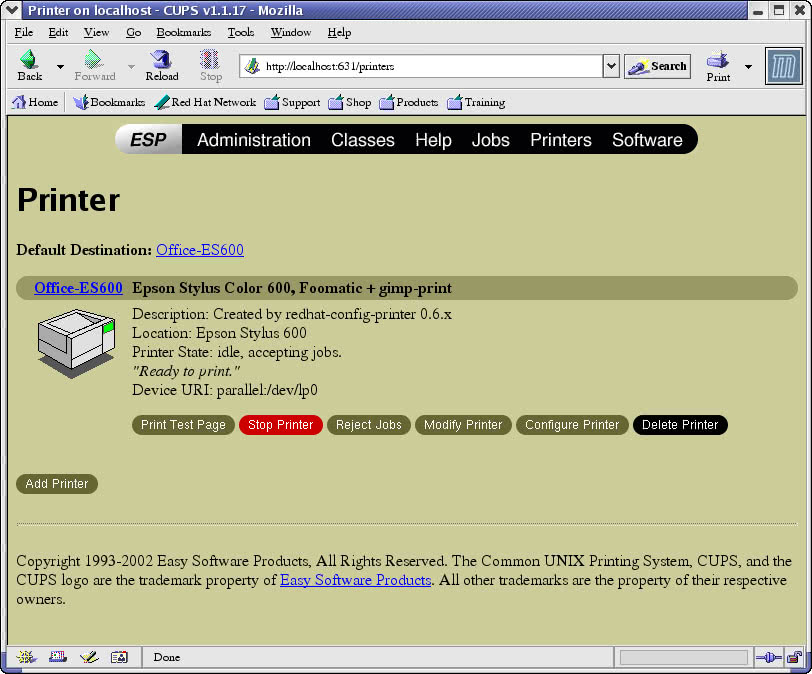
Task: Click Print Test Page button
Action: pos(183,425)
